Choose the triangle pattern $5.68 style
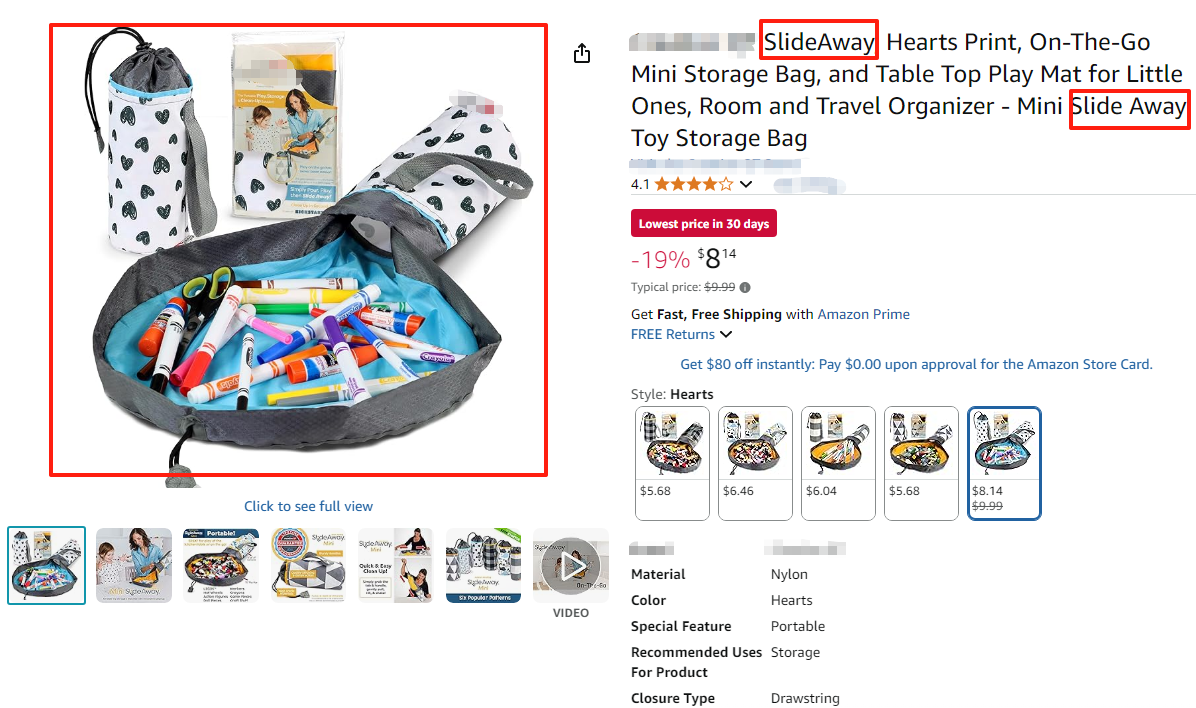Image resolution: width=1196 pixels, height=708 pixels. [921, 463]
